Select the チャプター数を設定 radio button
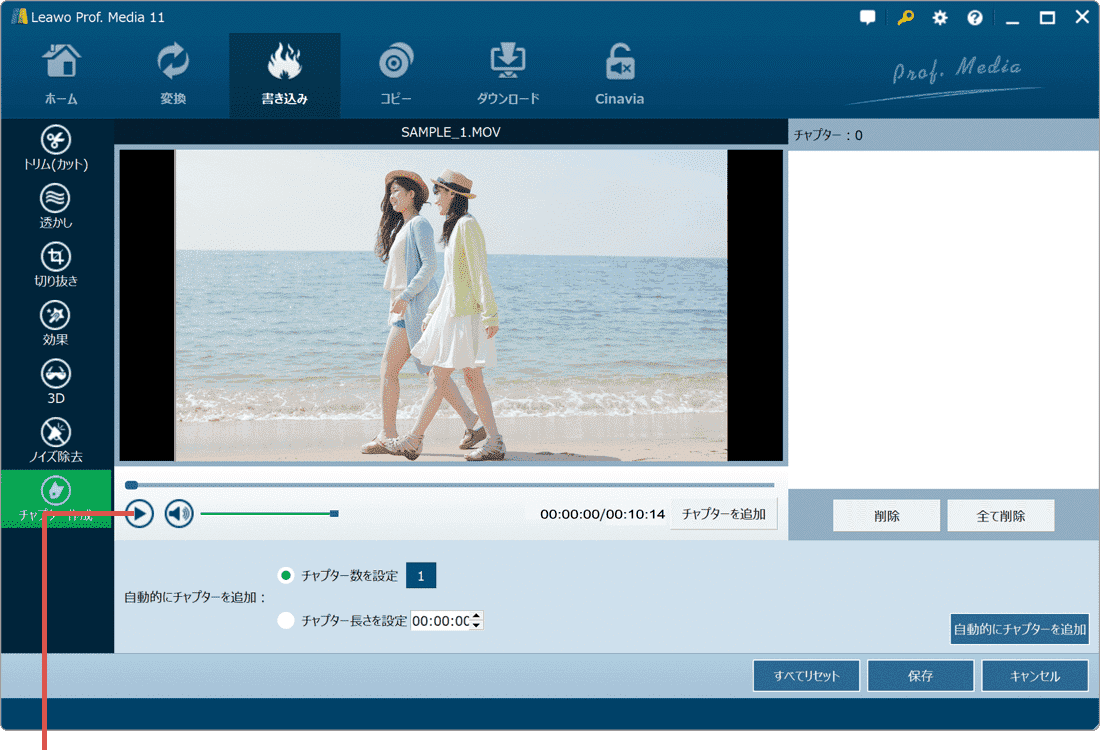The width and height of the screenshot is (1100, 750). (286, 575)
